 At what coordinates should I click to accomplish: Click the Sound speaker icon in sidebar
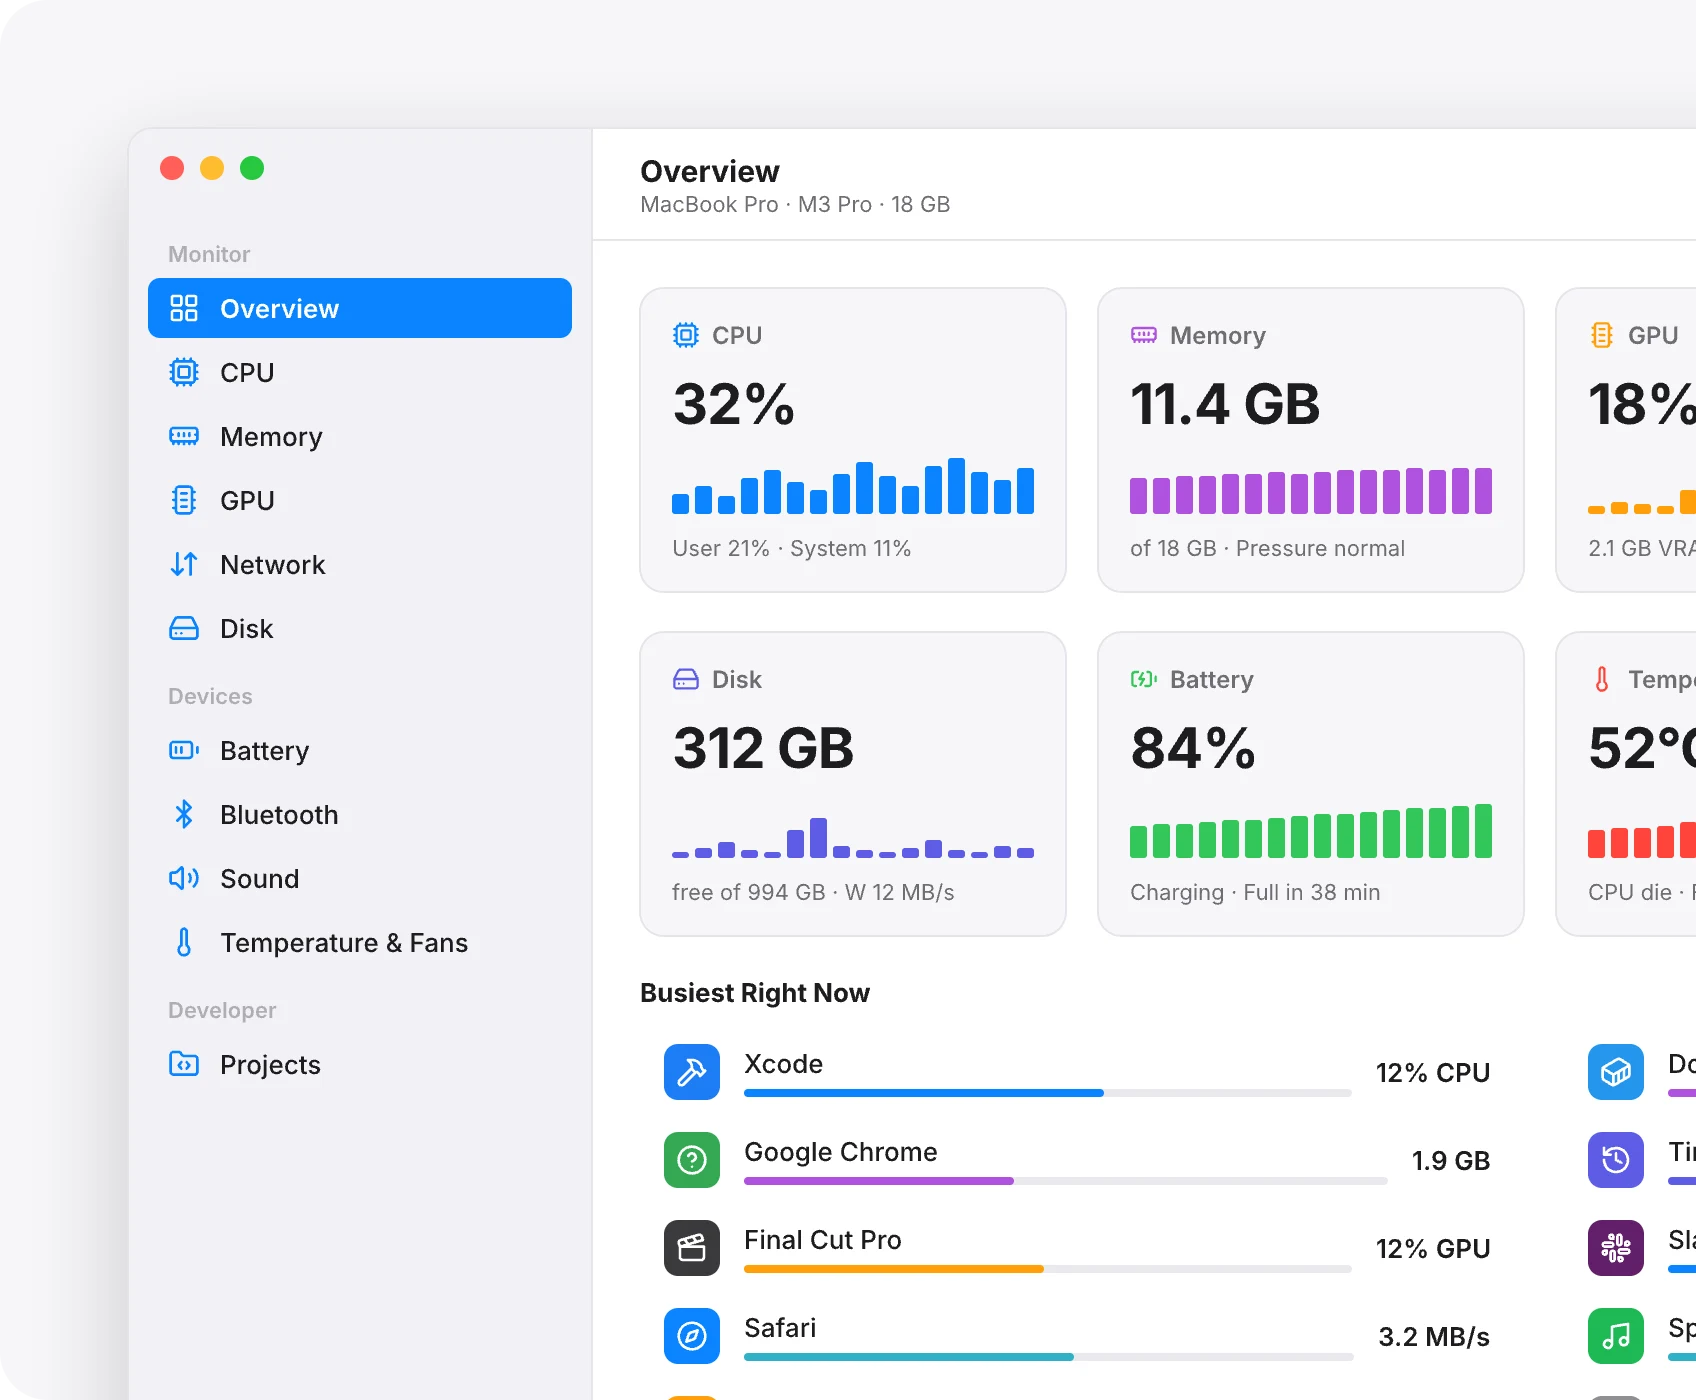point(184,878)
